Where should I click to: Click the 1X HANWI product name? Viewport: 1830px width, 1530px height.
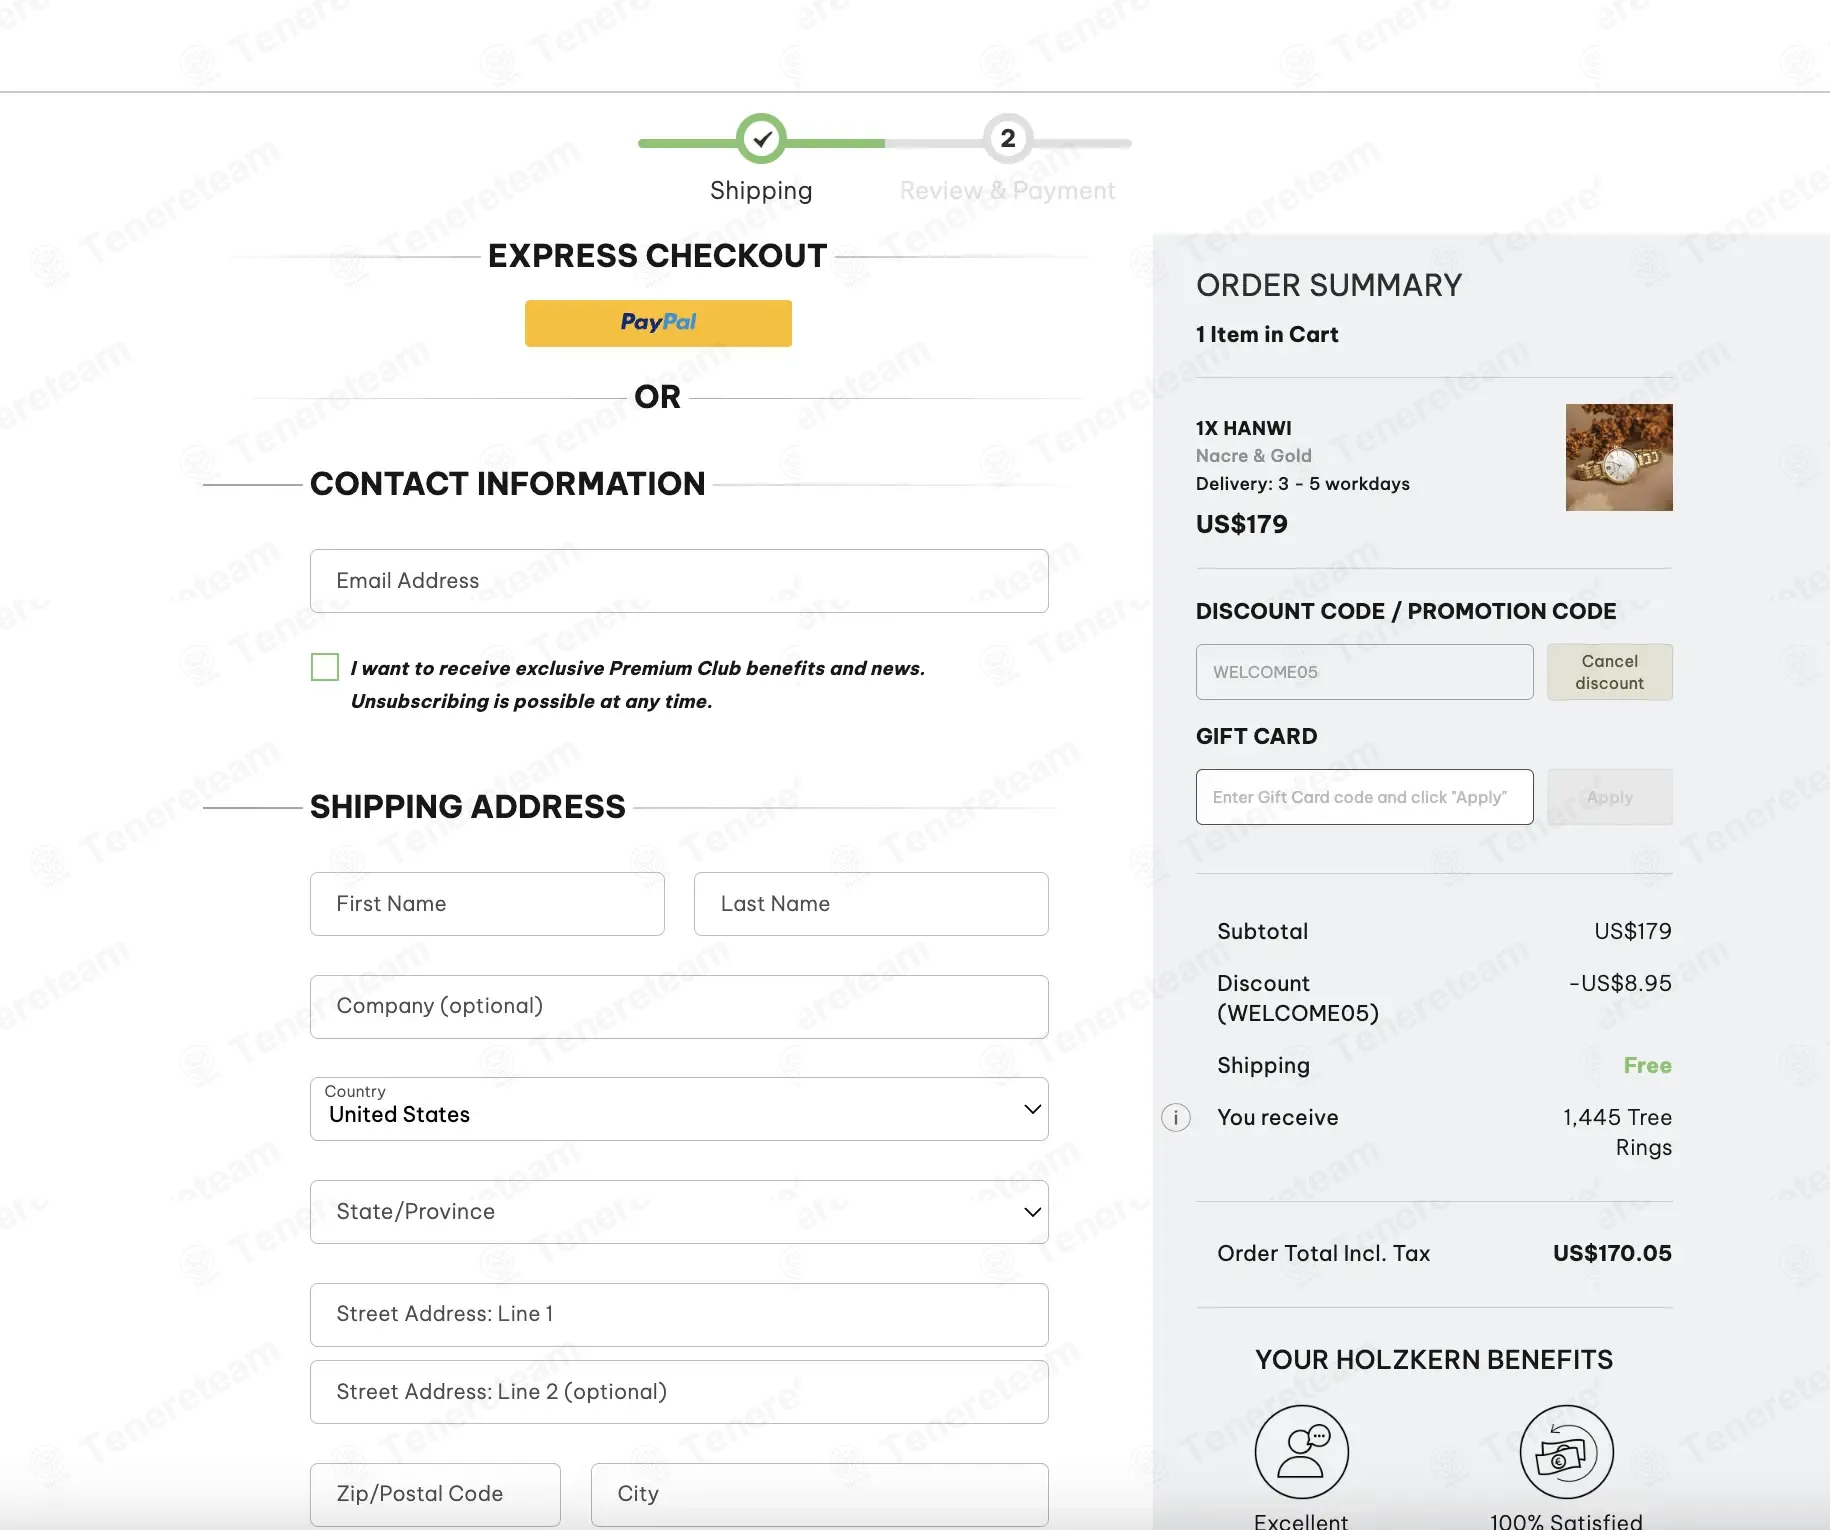[x=1243, y=428]
